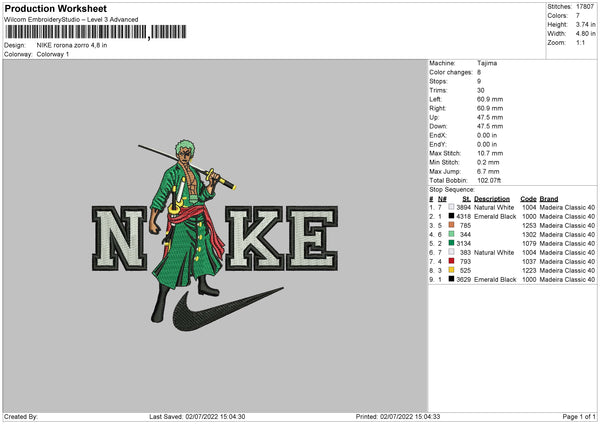Select the black swatch beside stitch count 3629
This screenshot has width=600, height=424.
(452, 279)
